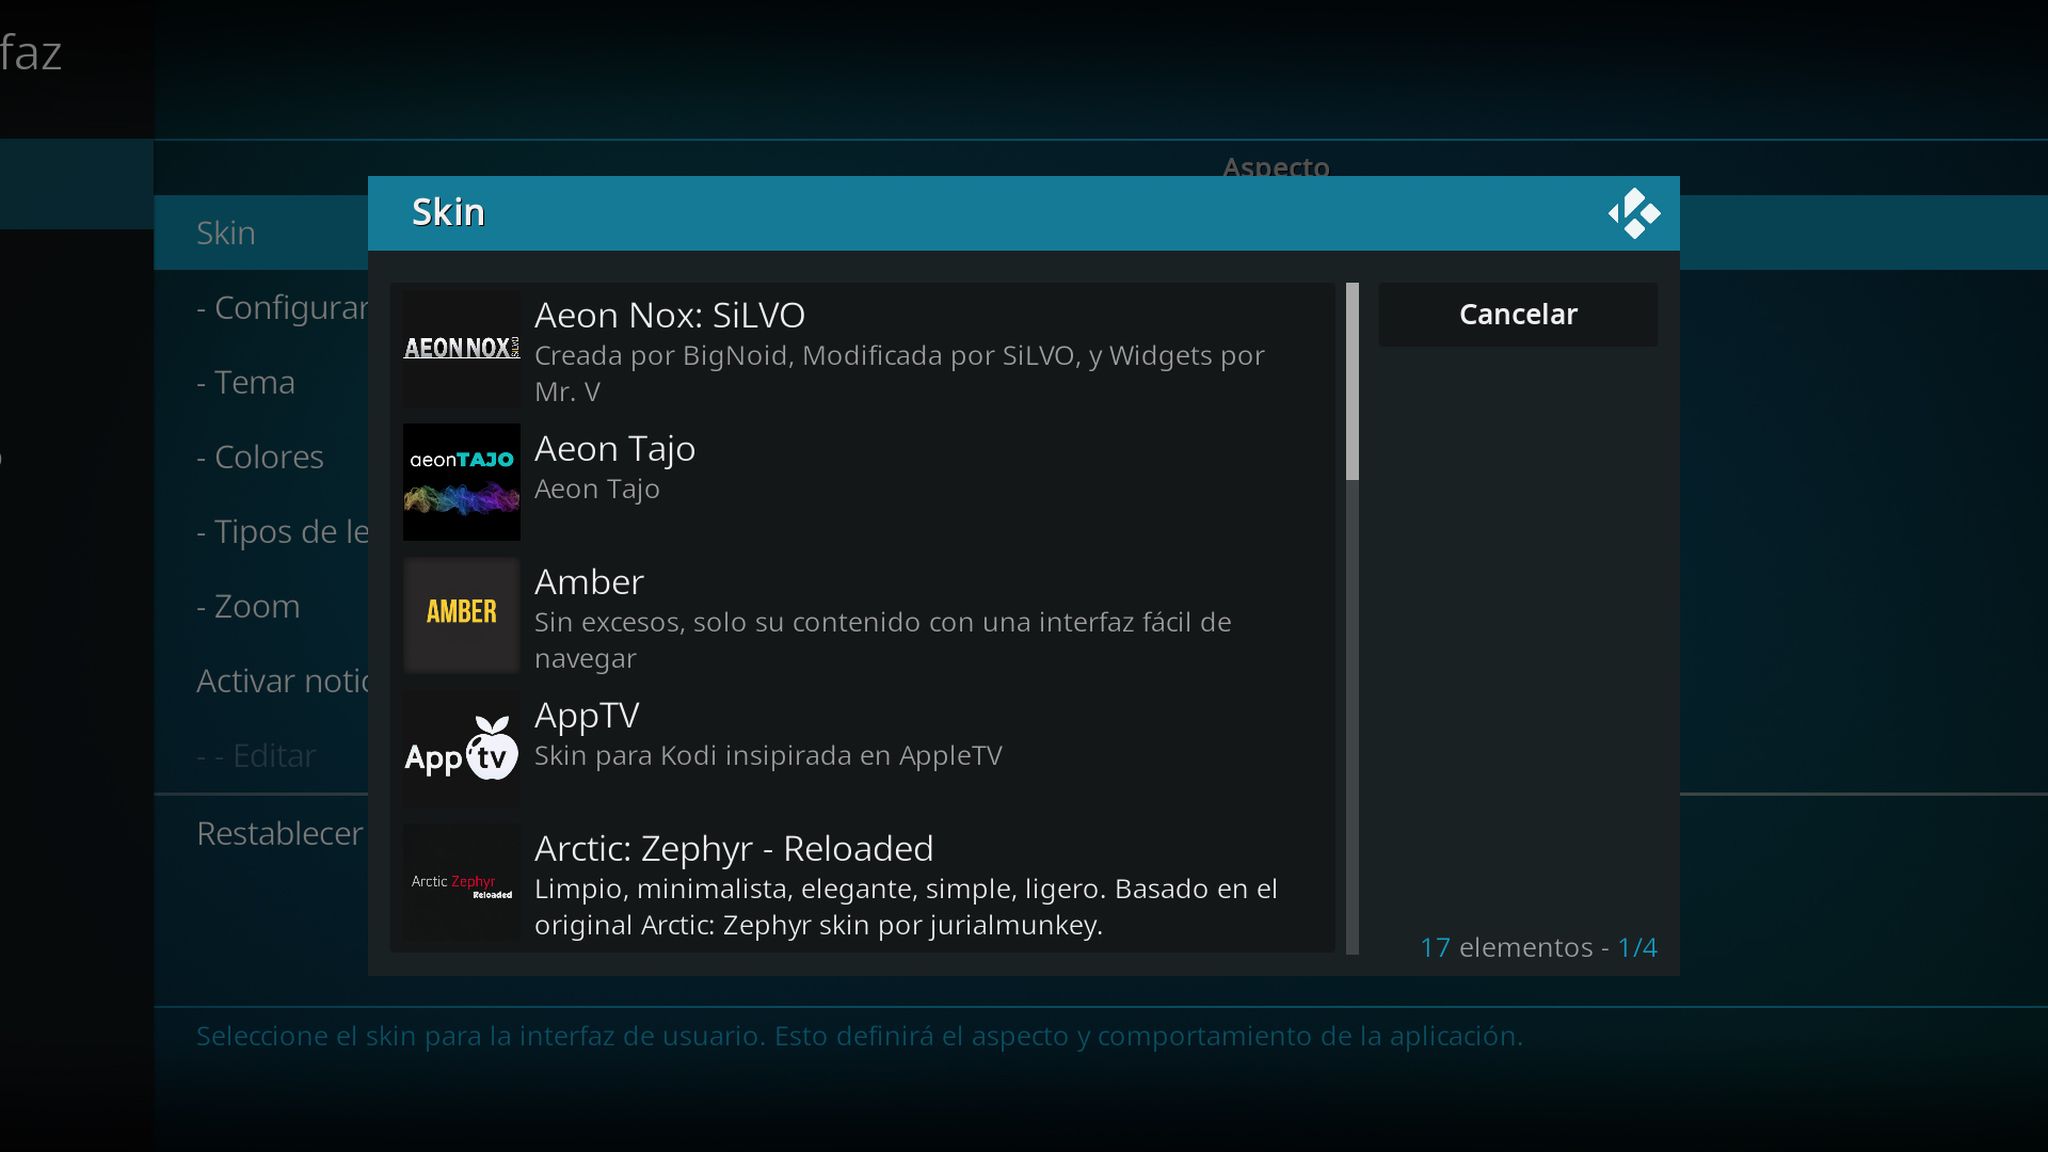2048x1152 pixels.
Task: Select Arctic: Zephyr - Reloaded skin
Action: [862, 883]
